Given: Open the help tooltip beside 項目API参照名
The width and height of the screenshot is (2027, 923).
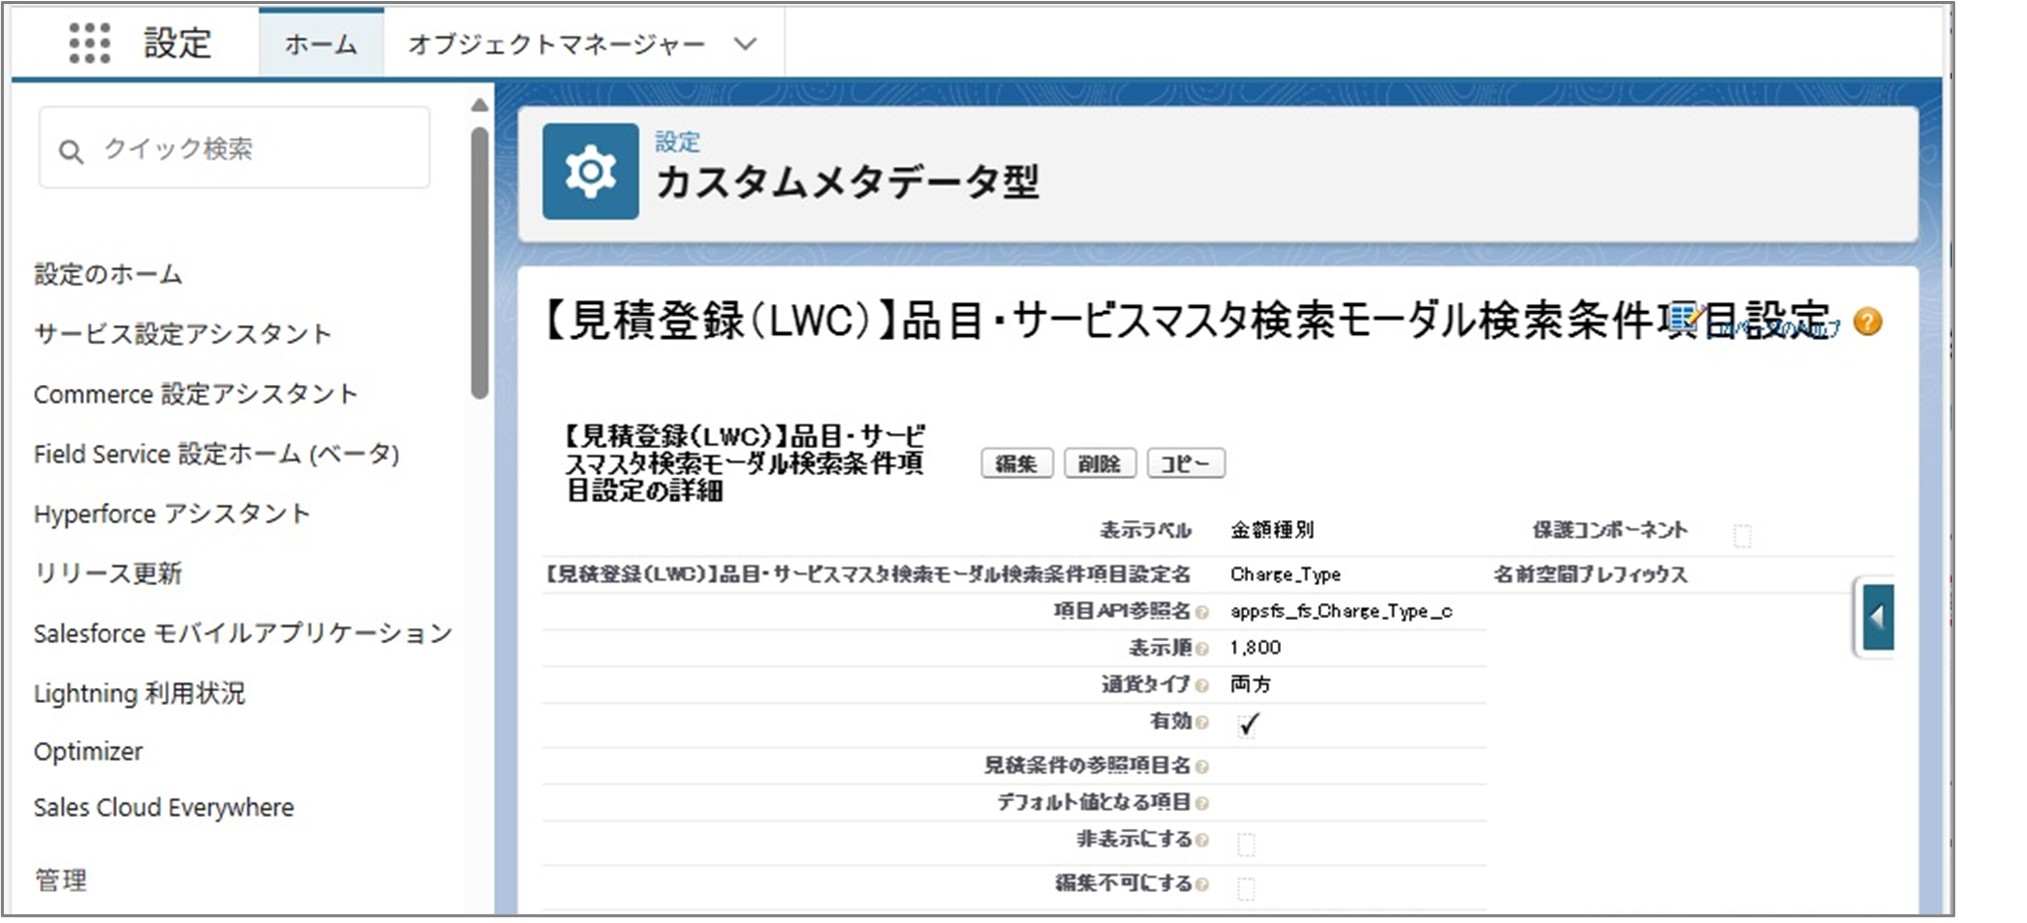Looking at the screenshot, I should pyautogui.click(x=1203, y=611).
